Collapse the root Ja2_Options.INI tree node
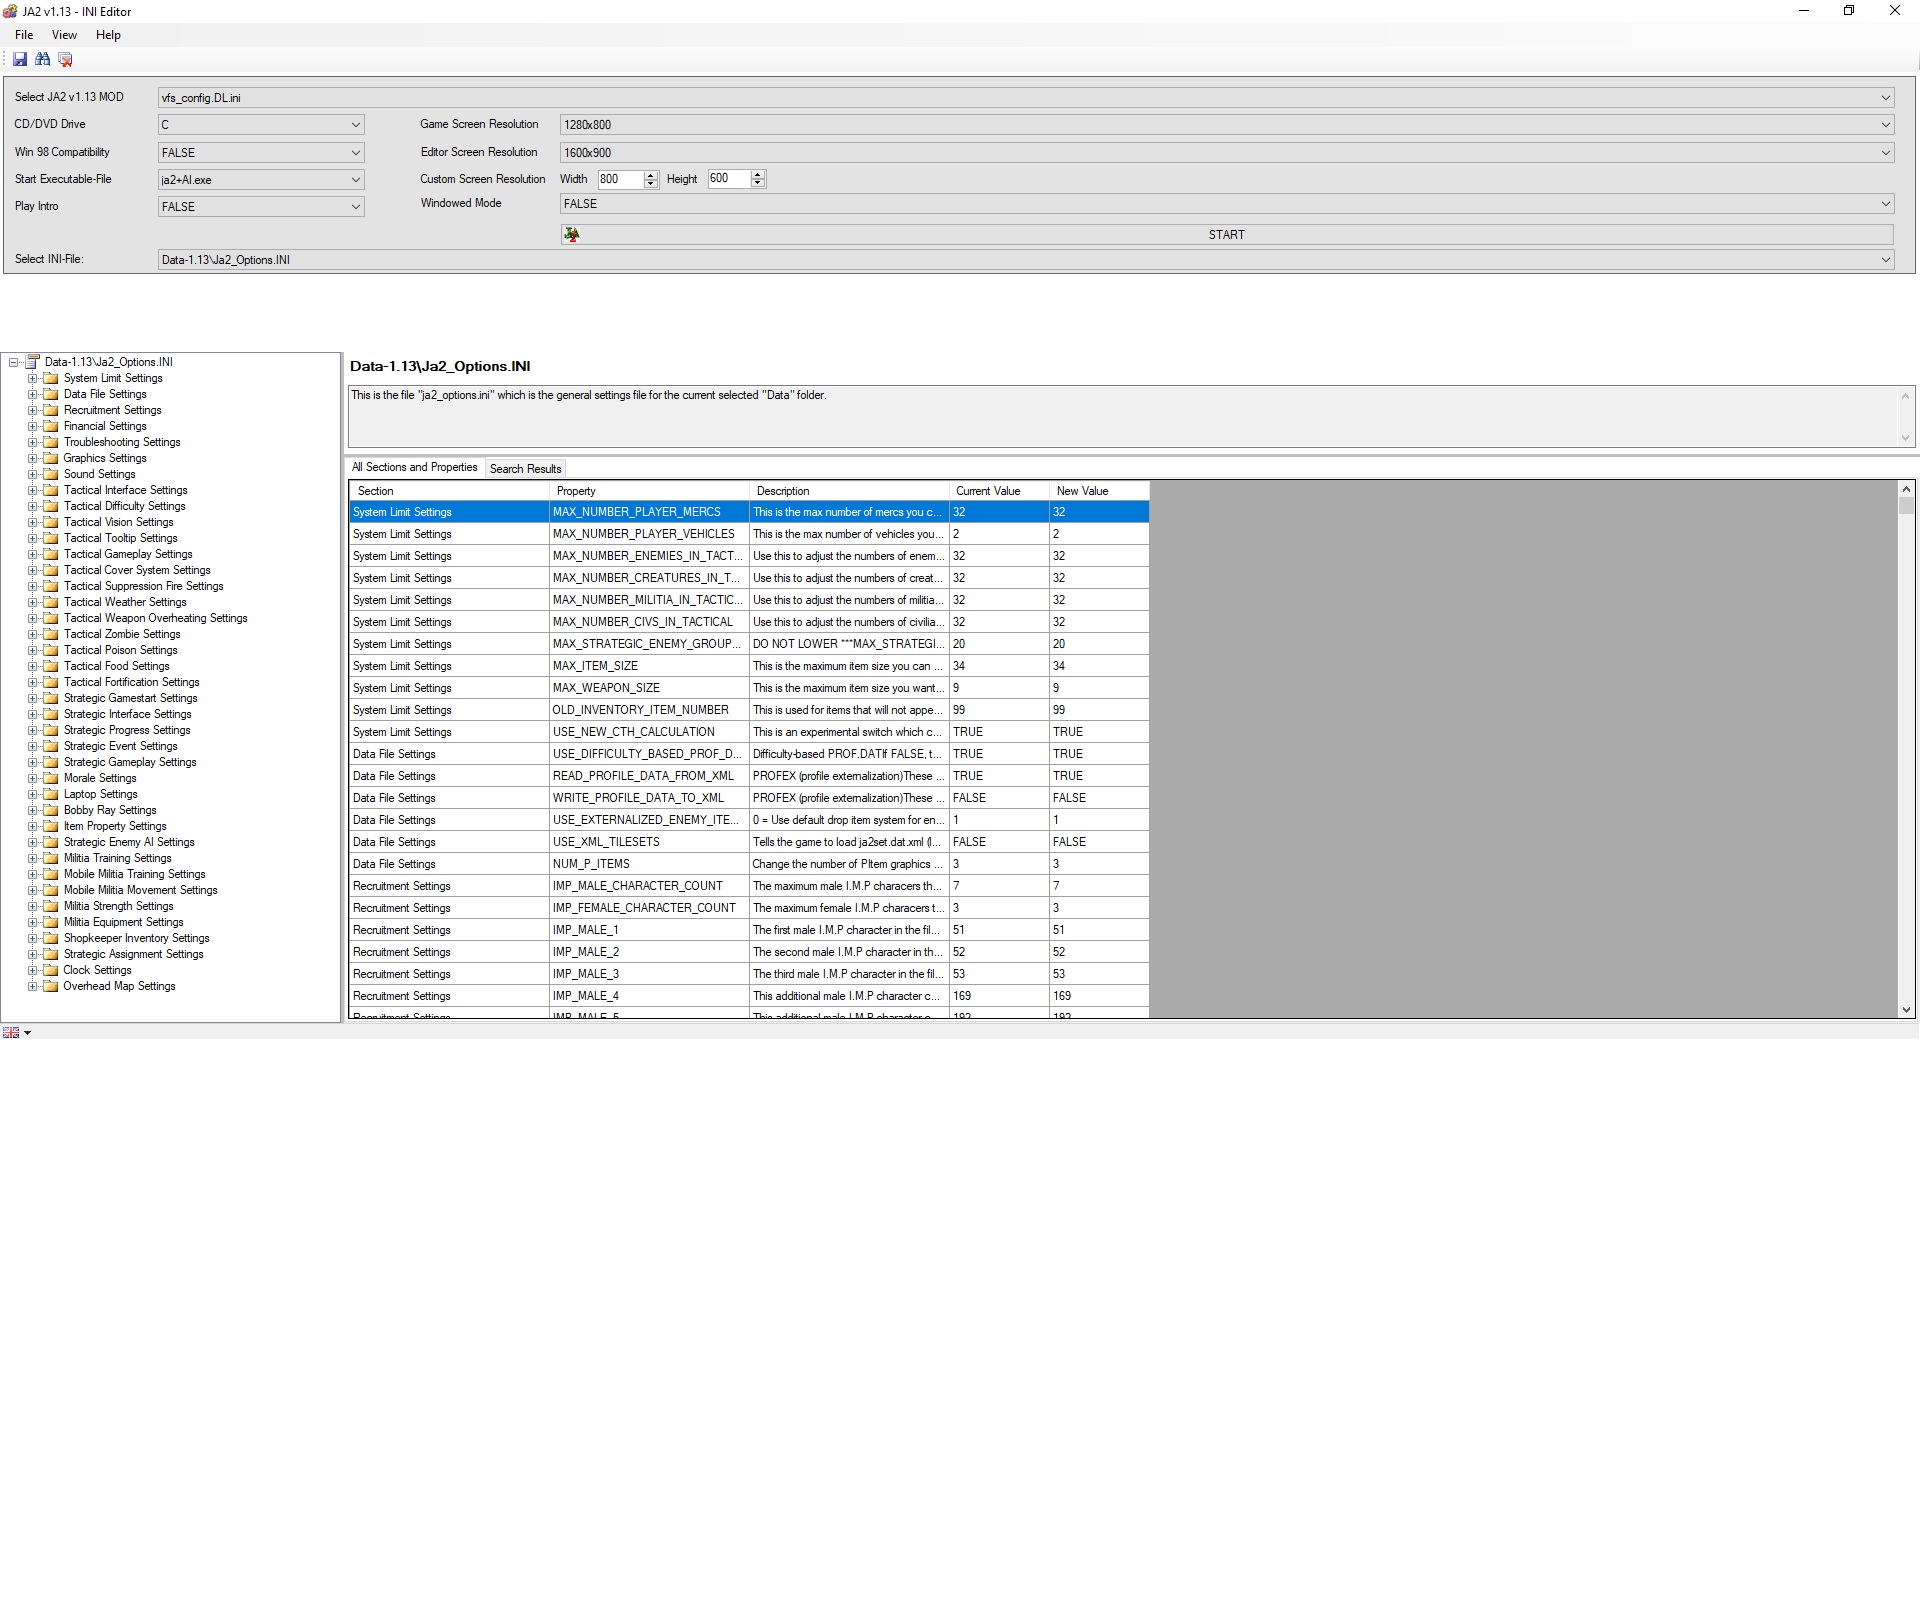The width and height of the screenshot is (1920, 1613). (13, 362)
